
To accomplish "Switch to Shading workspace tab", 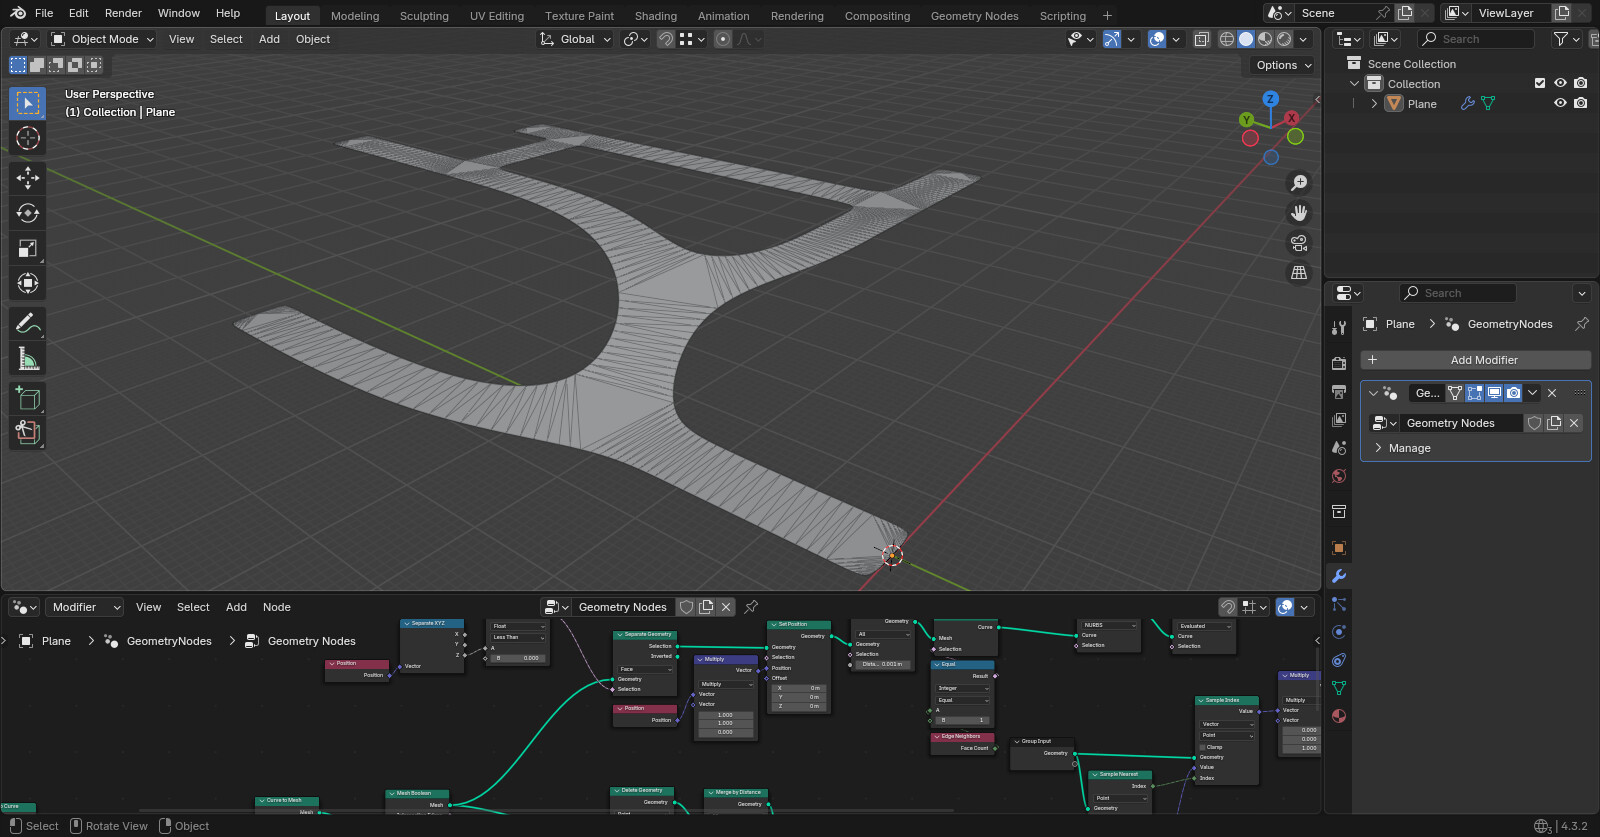I will pos(656,16).
